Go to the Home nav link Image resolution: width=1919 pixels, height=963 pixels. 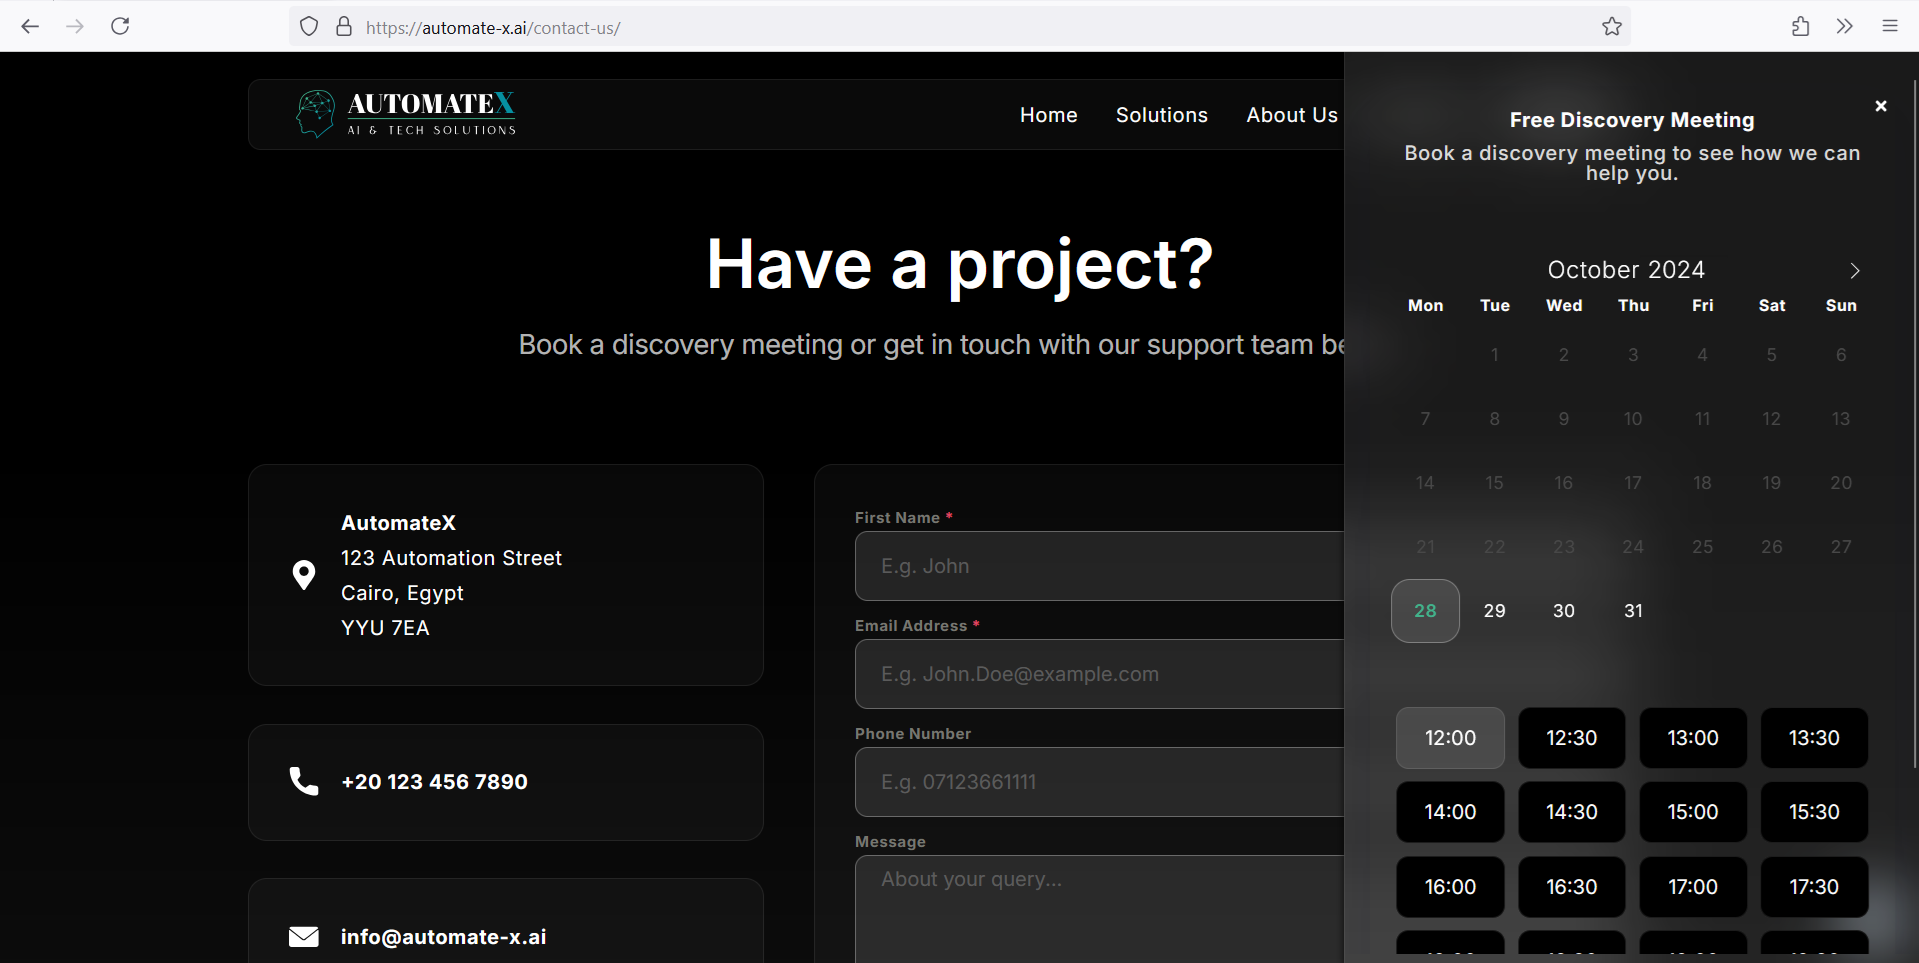1048,115
